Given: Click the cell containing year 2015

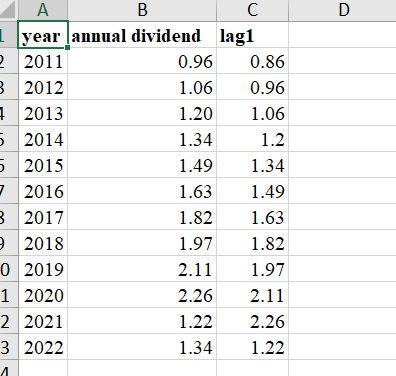Looking at the screenshot, I should point(43,165).
